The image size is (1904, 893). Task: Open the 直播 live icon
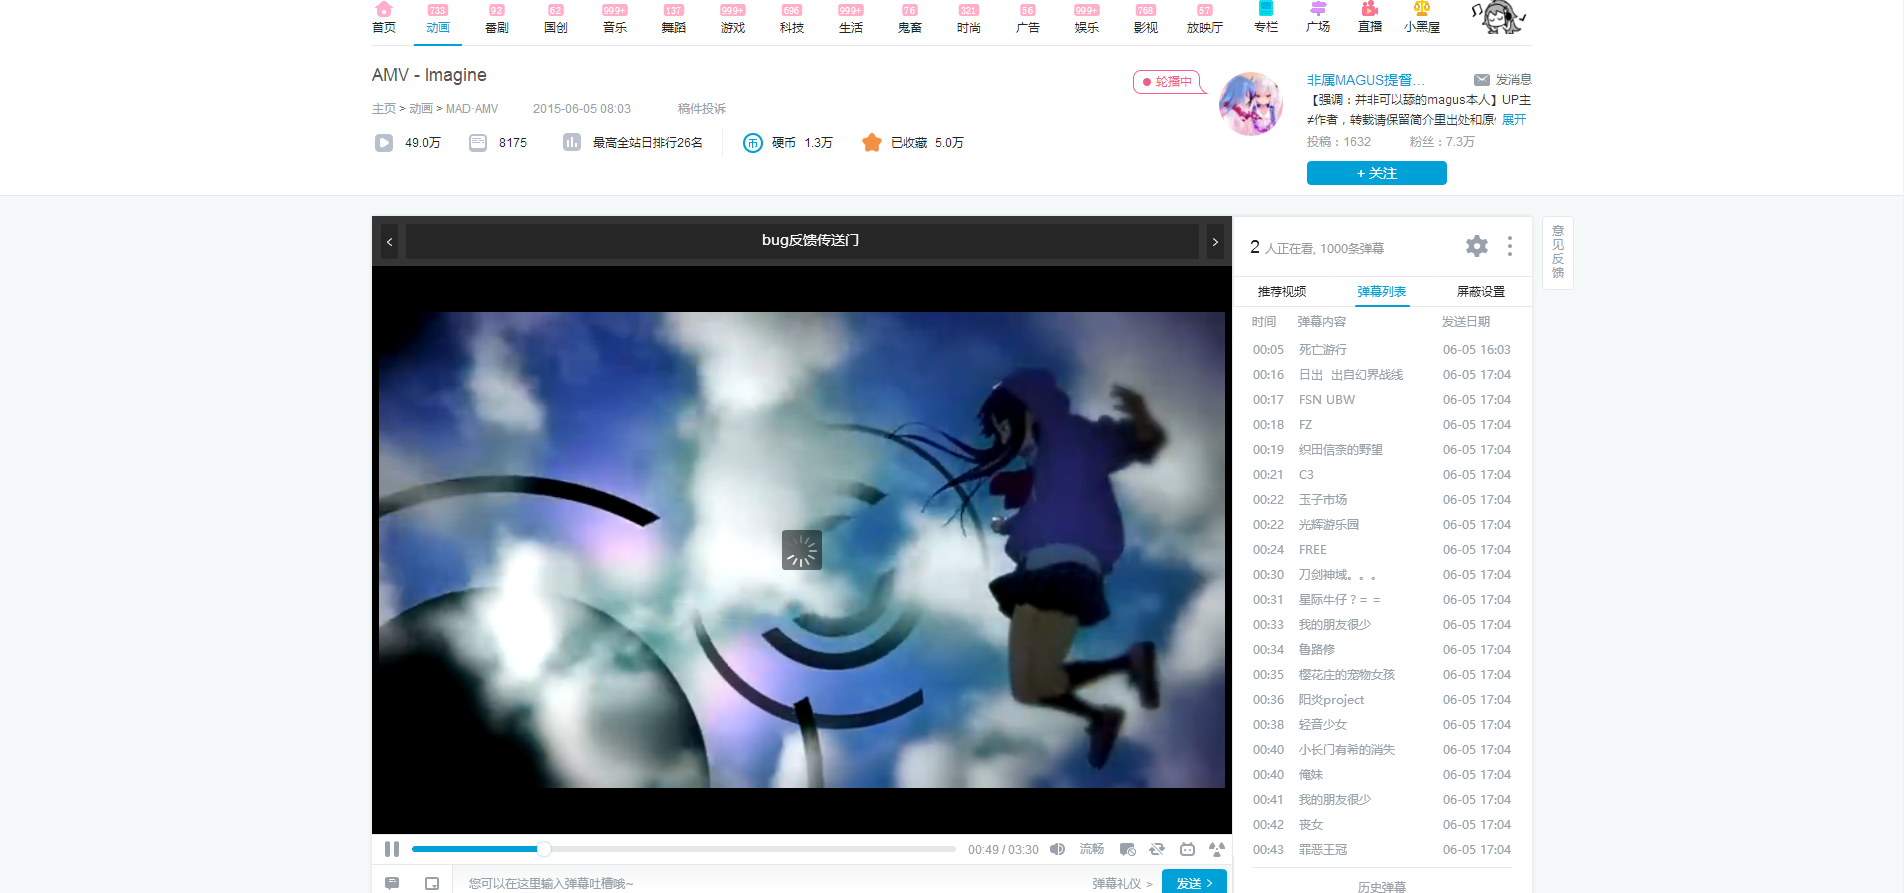coord(1370,9)
